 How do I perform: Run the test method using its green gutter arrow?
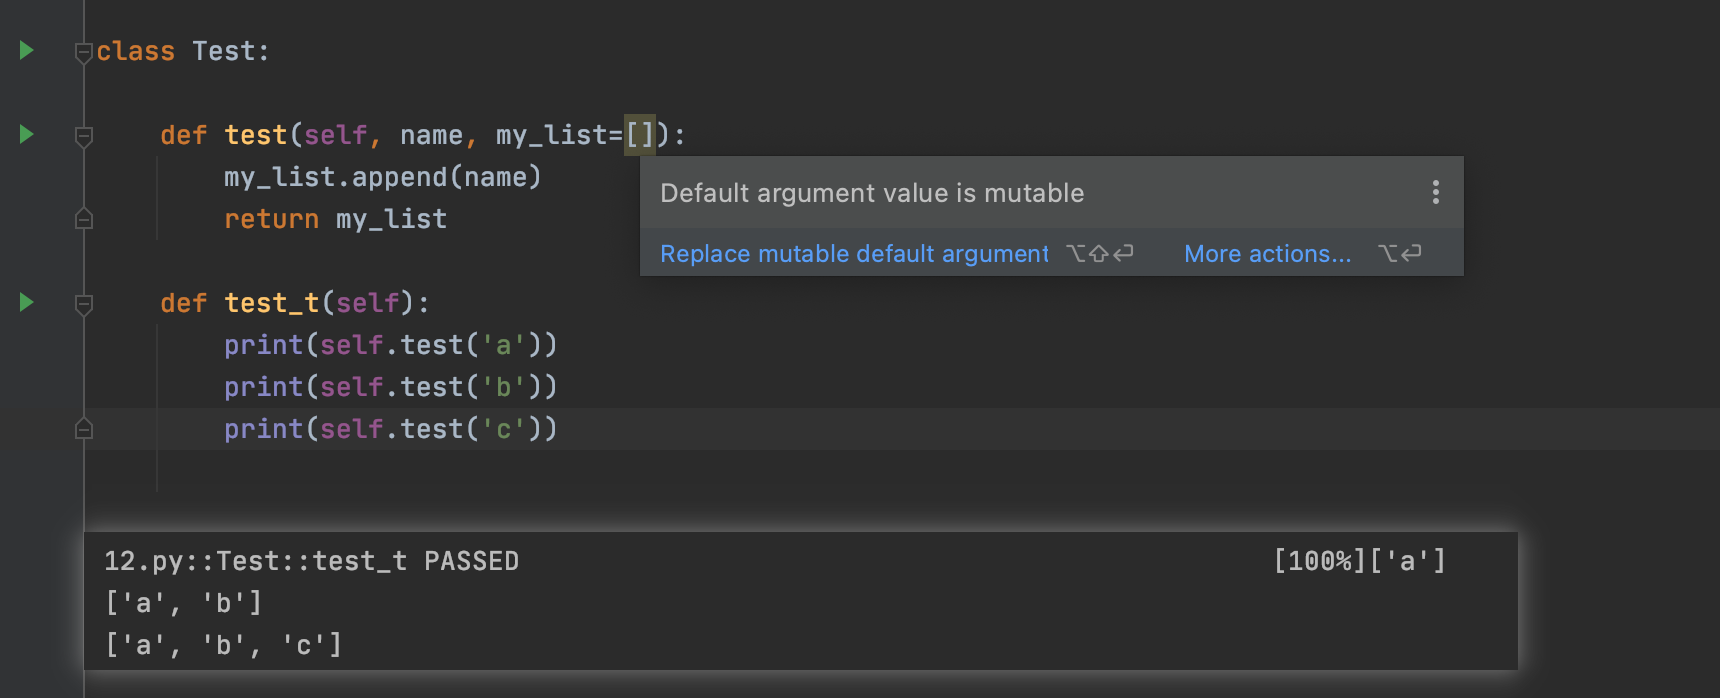(26, 134)
